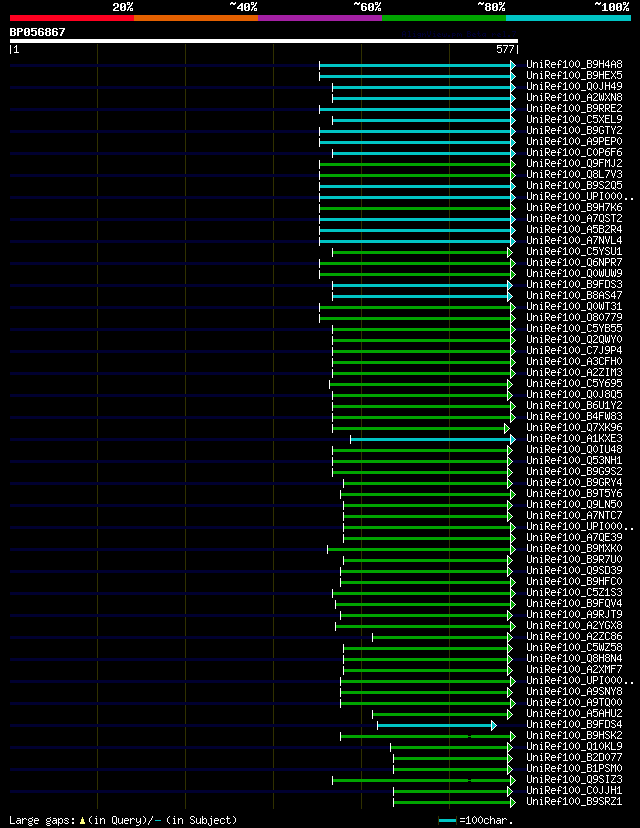Select the UniRef100_C5Y695 label
The image size is (640, 828).
574,383
